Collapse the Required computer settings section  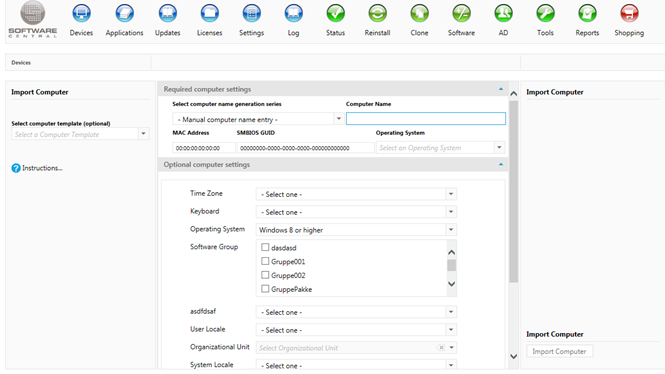(x=501, y=89)
